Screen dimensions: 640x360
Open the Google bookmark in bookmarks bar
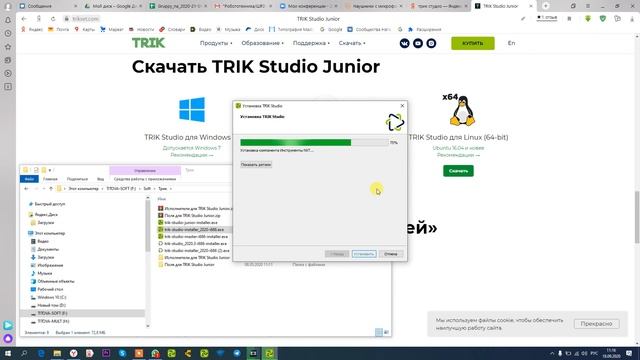331,29
